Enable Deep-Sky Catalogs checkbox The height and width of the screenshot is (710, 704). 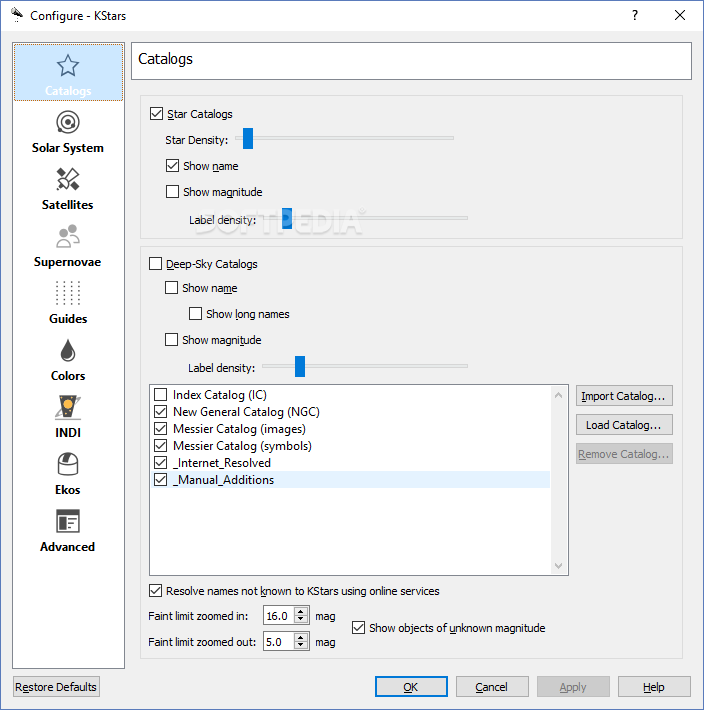(155, 264)
